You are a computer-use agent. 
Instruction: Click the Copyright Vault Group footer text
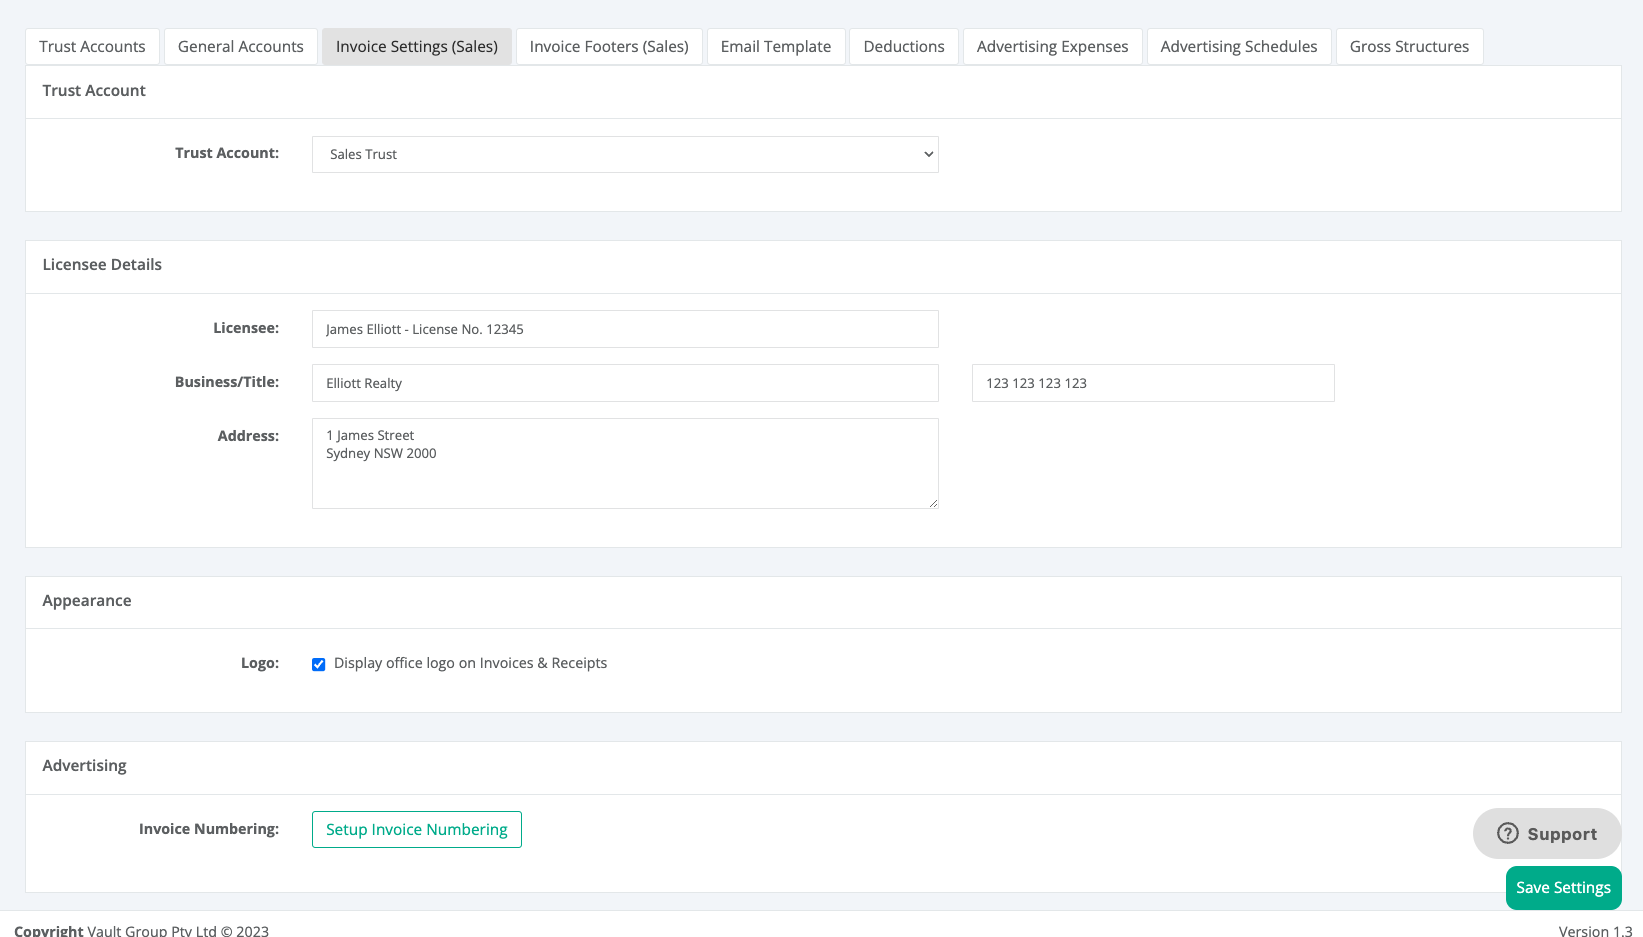click(141, 930)
